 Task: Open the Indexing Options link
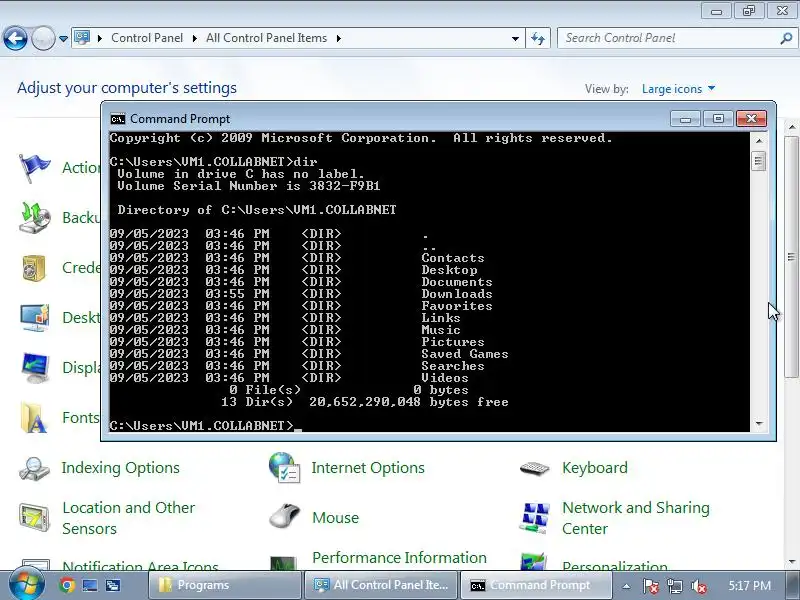(x=120, y=468)
